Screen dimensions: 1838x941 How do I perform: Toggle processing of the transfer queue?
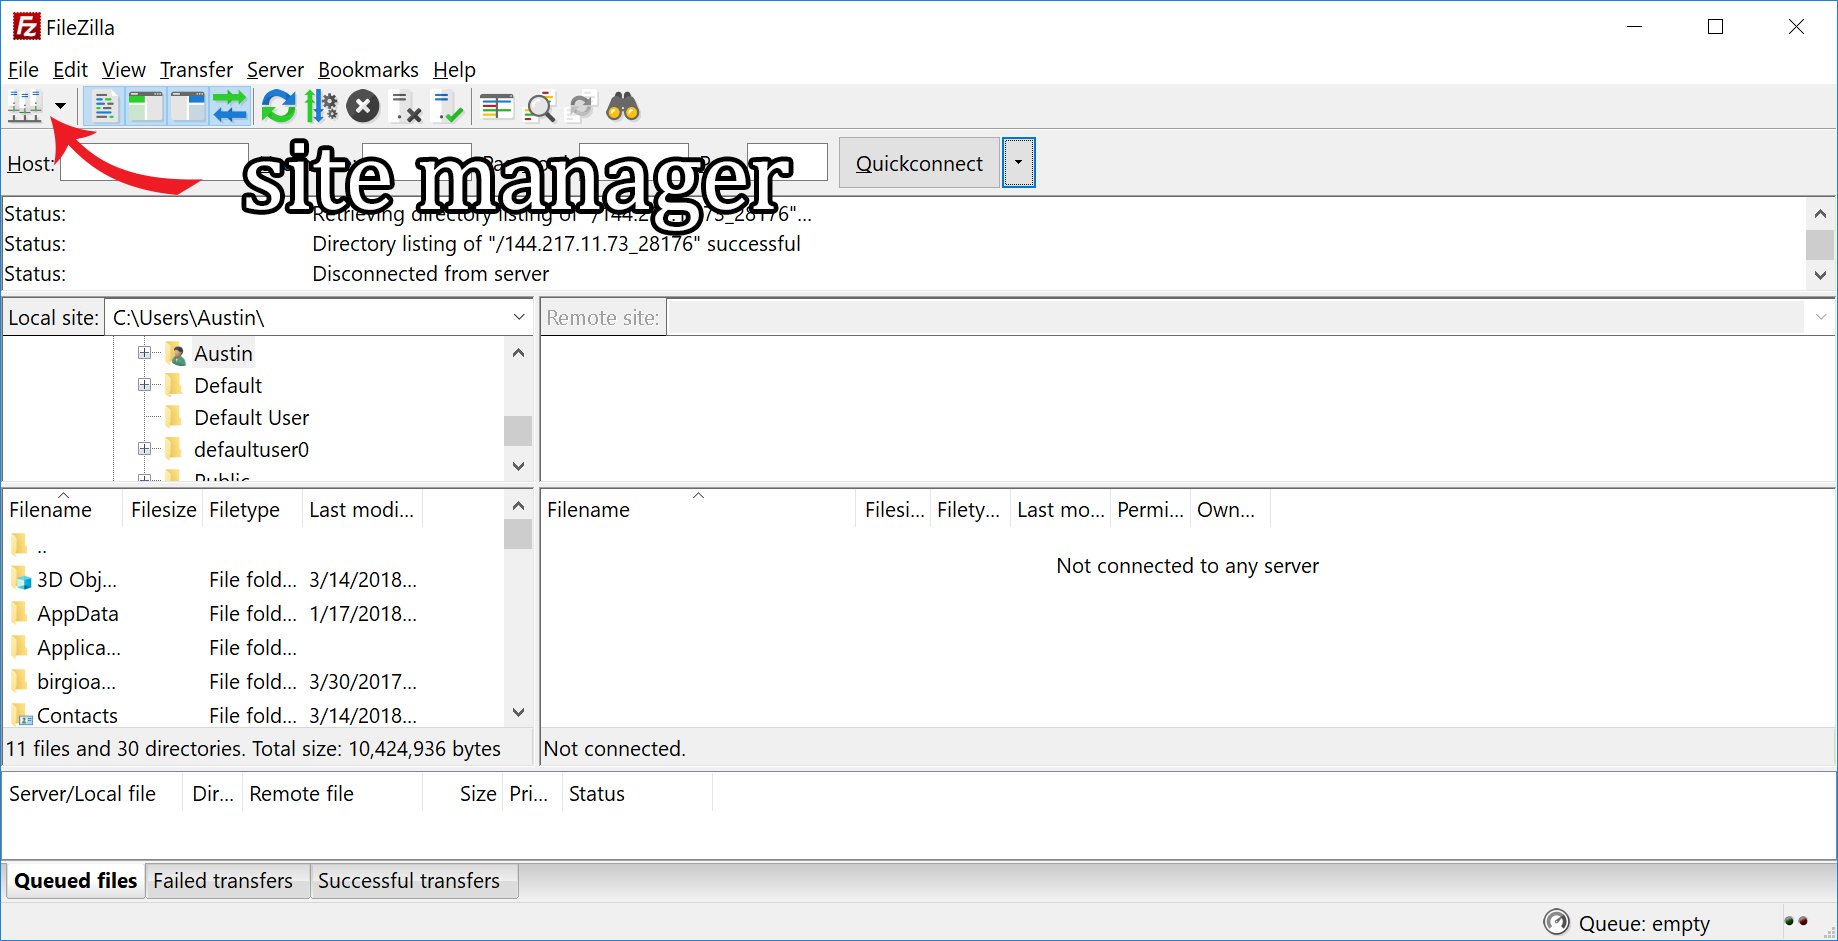point(321,106)
